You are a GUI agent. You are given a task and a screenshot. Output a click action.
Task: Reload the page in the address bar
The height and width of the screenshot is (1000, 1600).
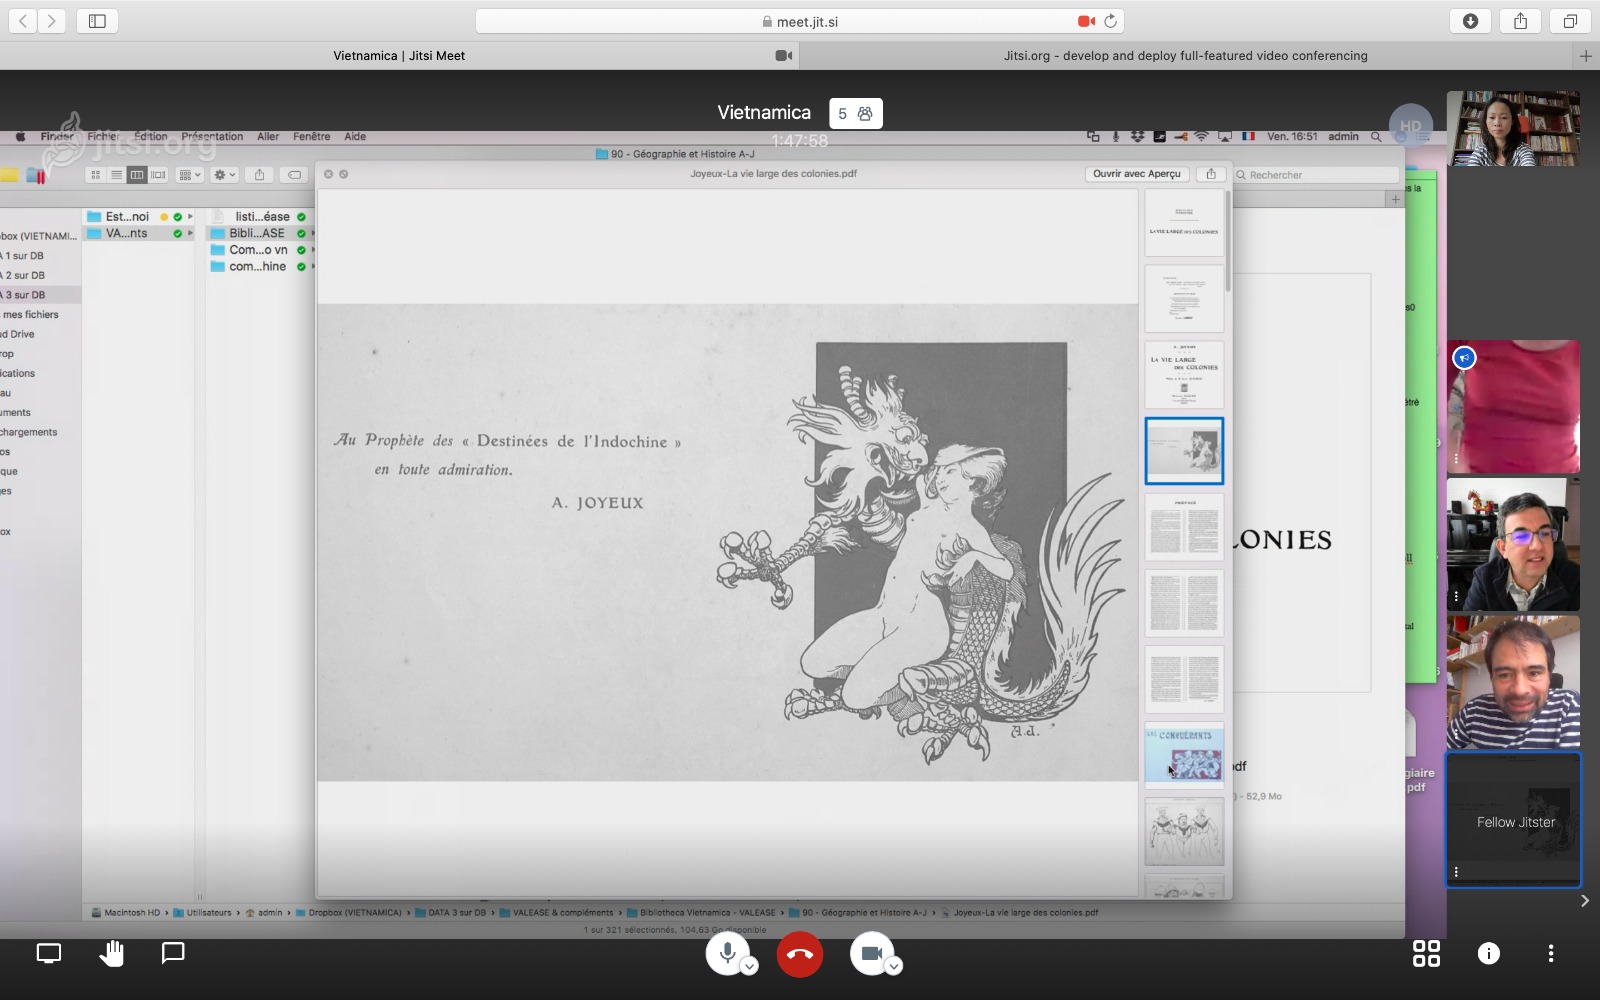point(1110,21)
